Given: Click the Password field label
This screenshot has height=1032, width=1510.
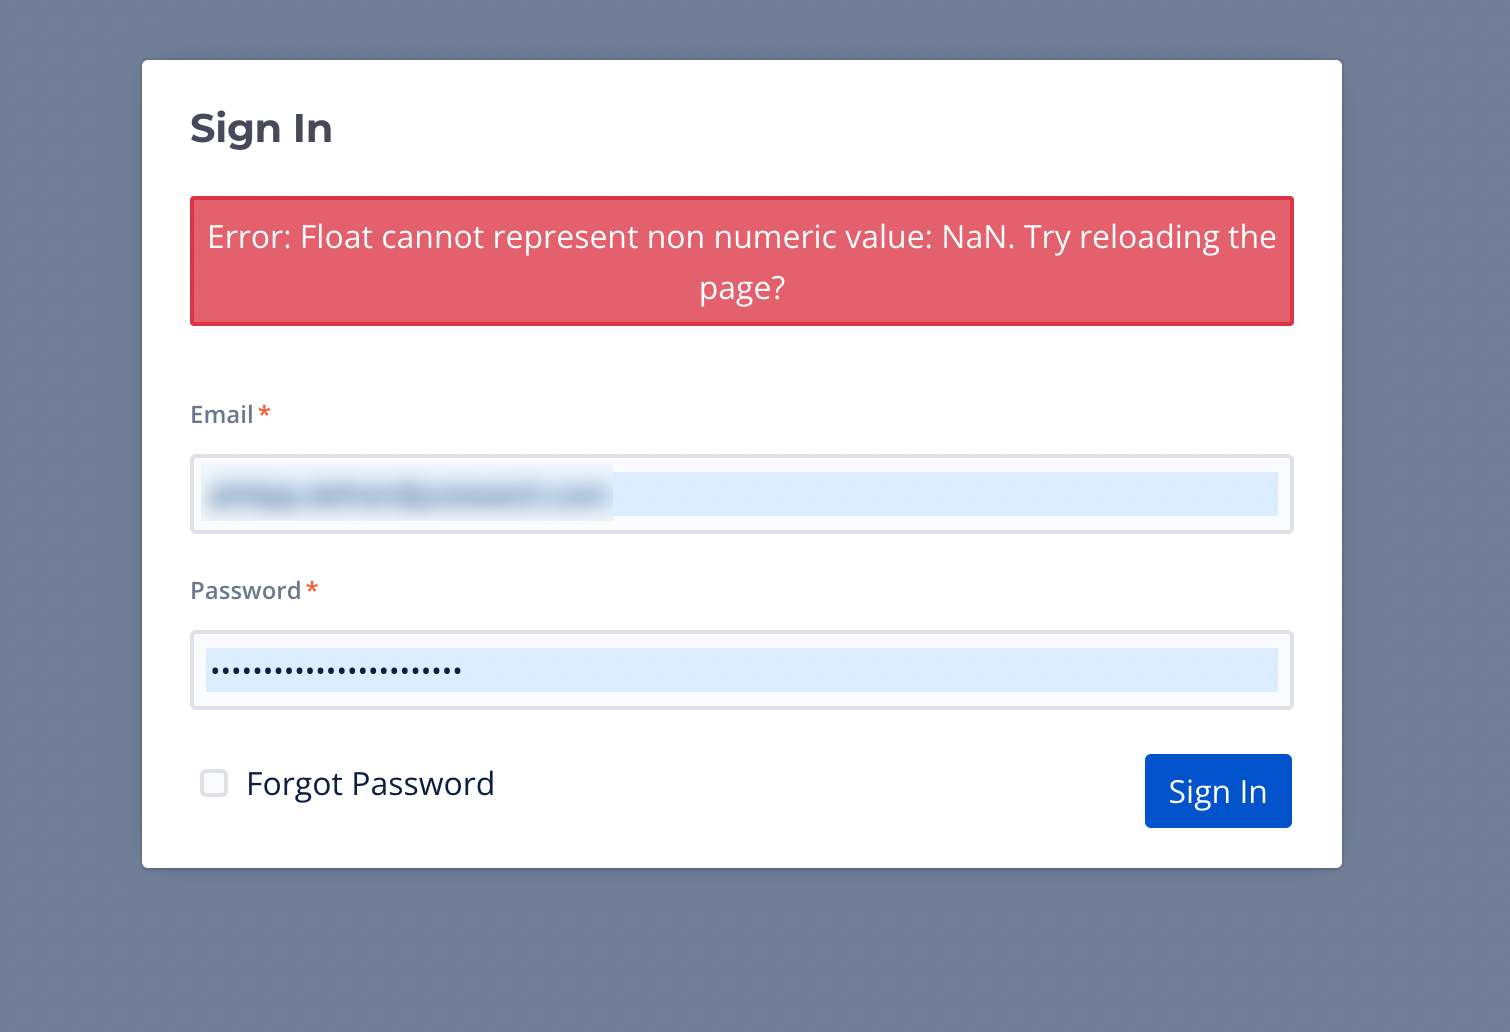Looking at the screenshot, I should click(x=245, y=591).
